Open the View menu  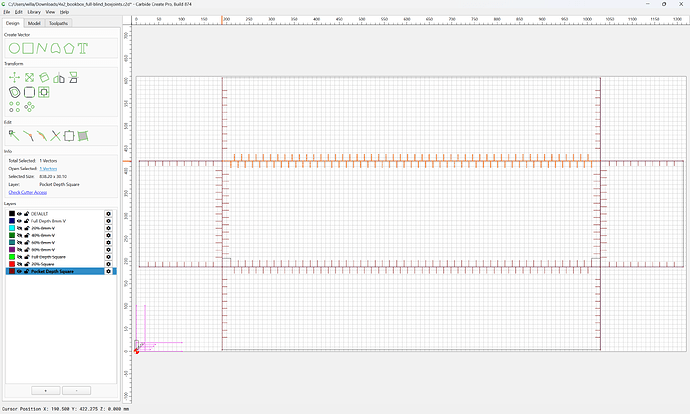tap(50, 12)
